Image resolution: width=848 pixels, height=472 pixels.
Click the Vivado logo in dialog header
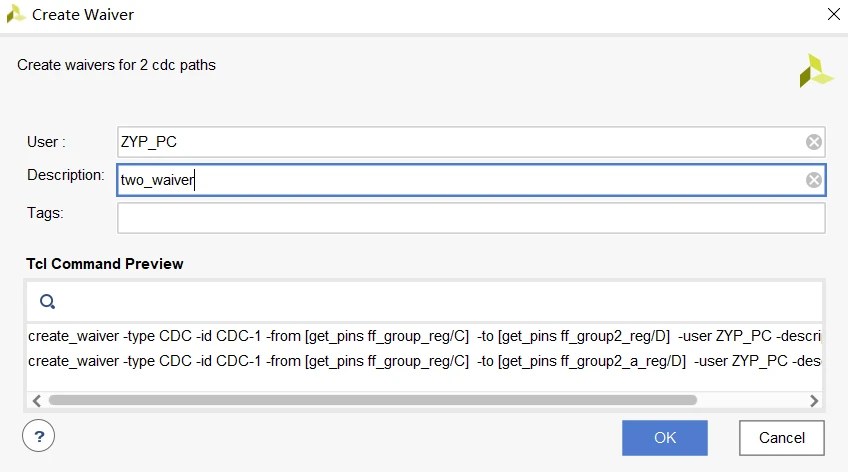tap(815, 70)
